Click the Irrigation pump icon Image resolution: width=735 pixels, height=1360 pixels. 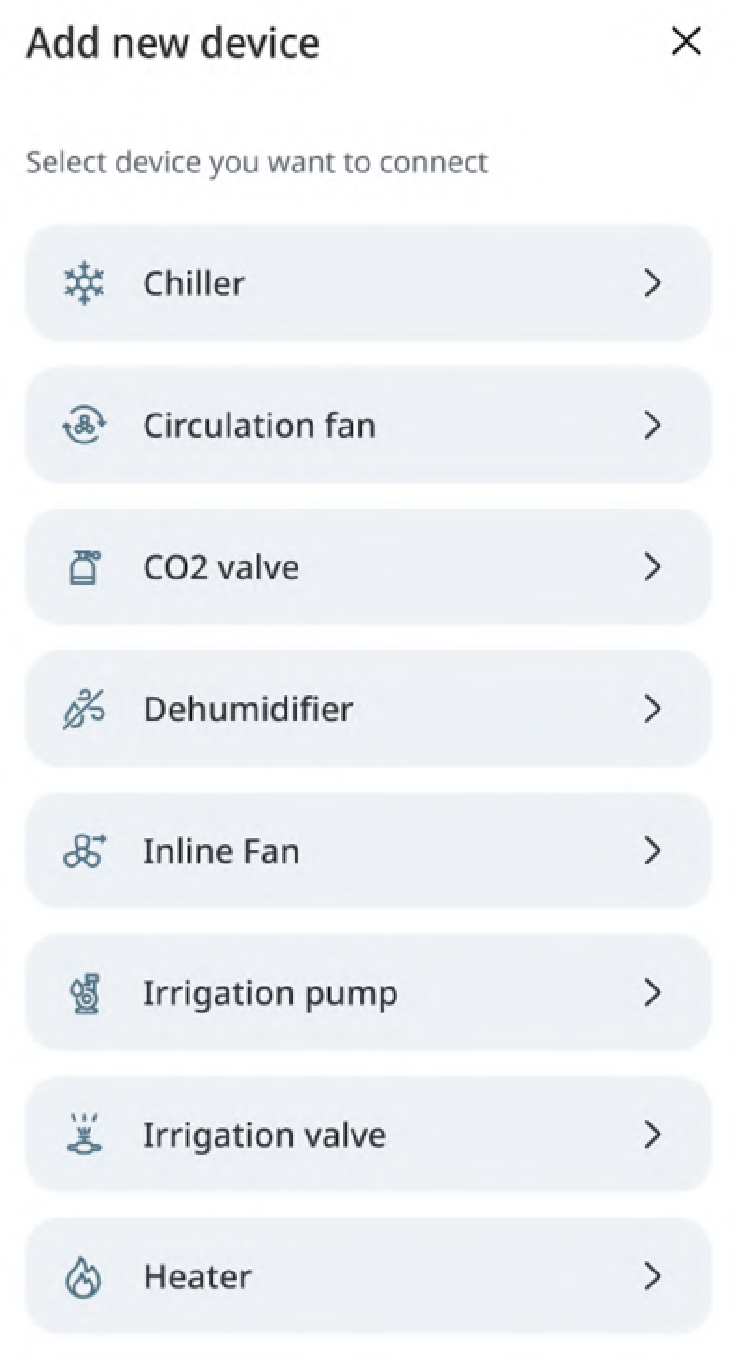[84, 994]
